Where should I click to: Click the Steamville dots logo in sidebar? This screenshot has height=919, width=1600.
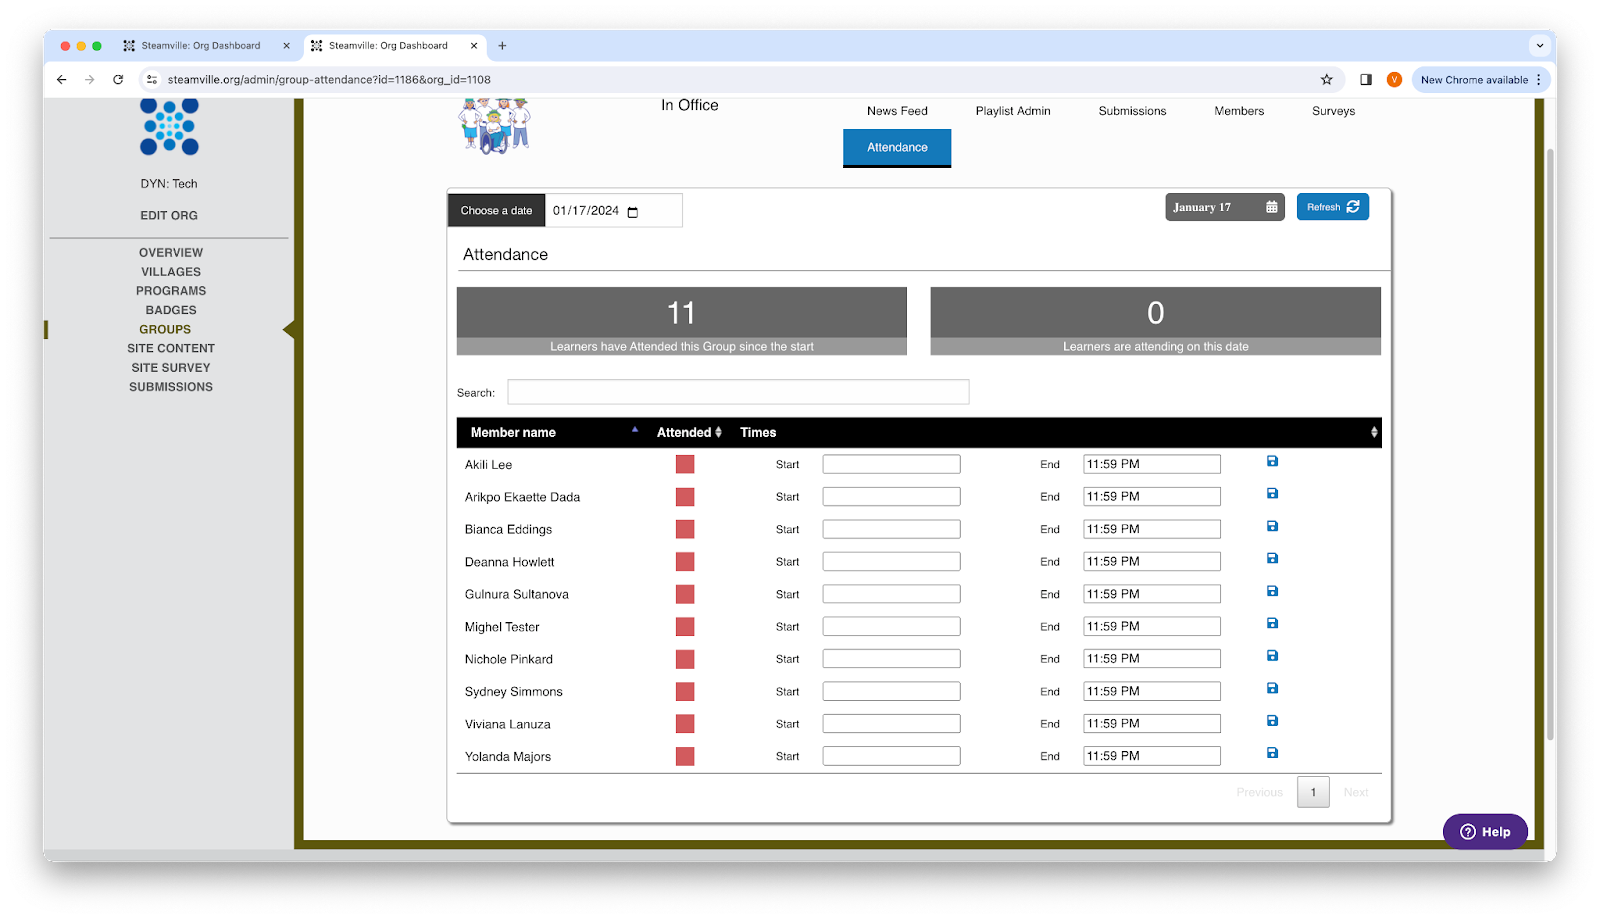169,127
